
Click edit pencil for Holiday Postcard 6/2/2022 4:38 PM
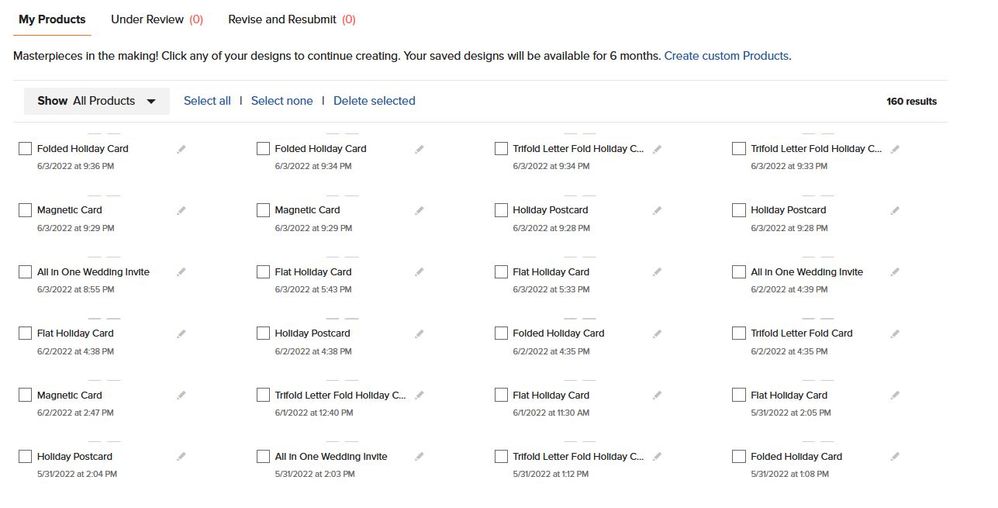[419, 334]
